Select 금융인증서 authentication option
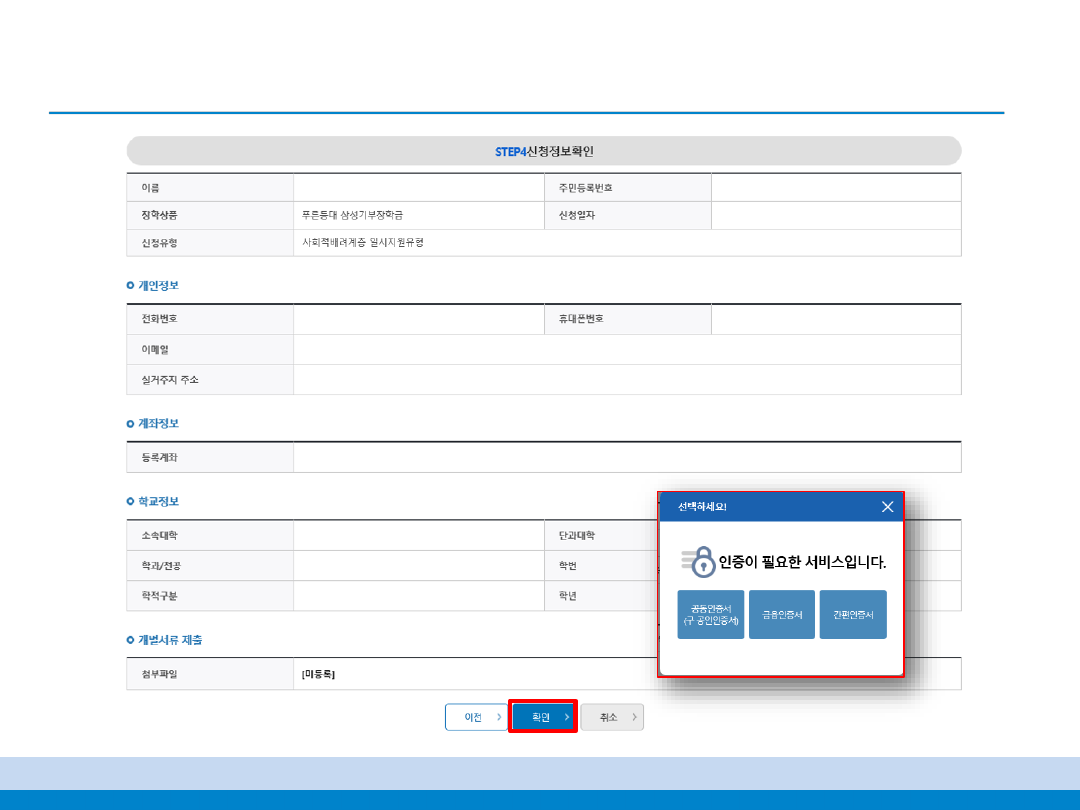Screen dimensions: 1080x810 pos(782,615)
